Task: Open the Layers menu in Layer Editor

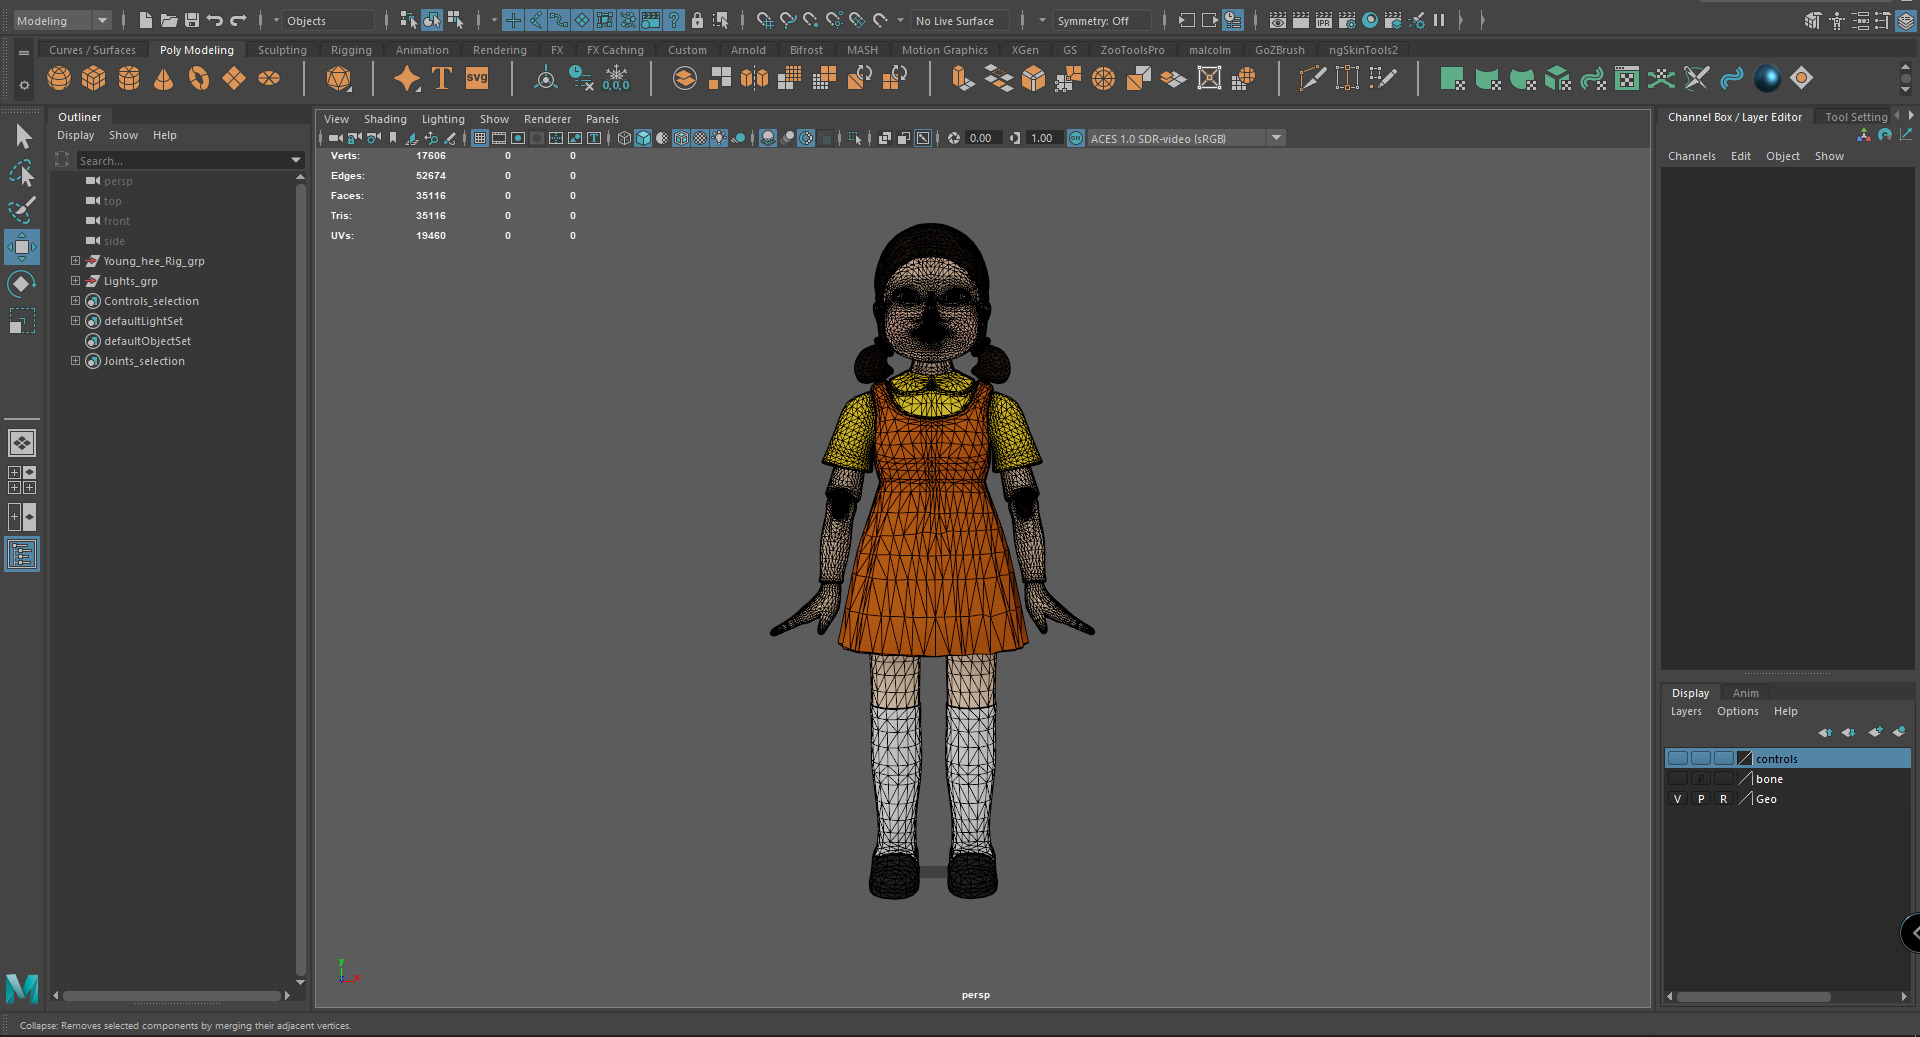Action: 1686,711
